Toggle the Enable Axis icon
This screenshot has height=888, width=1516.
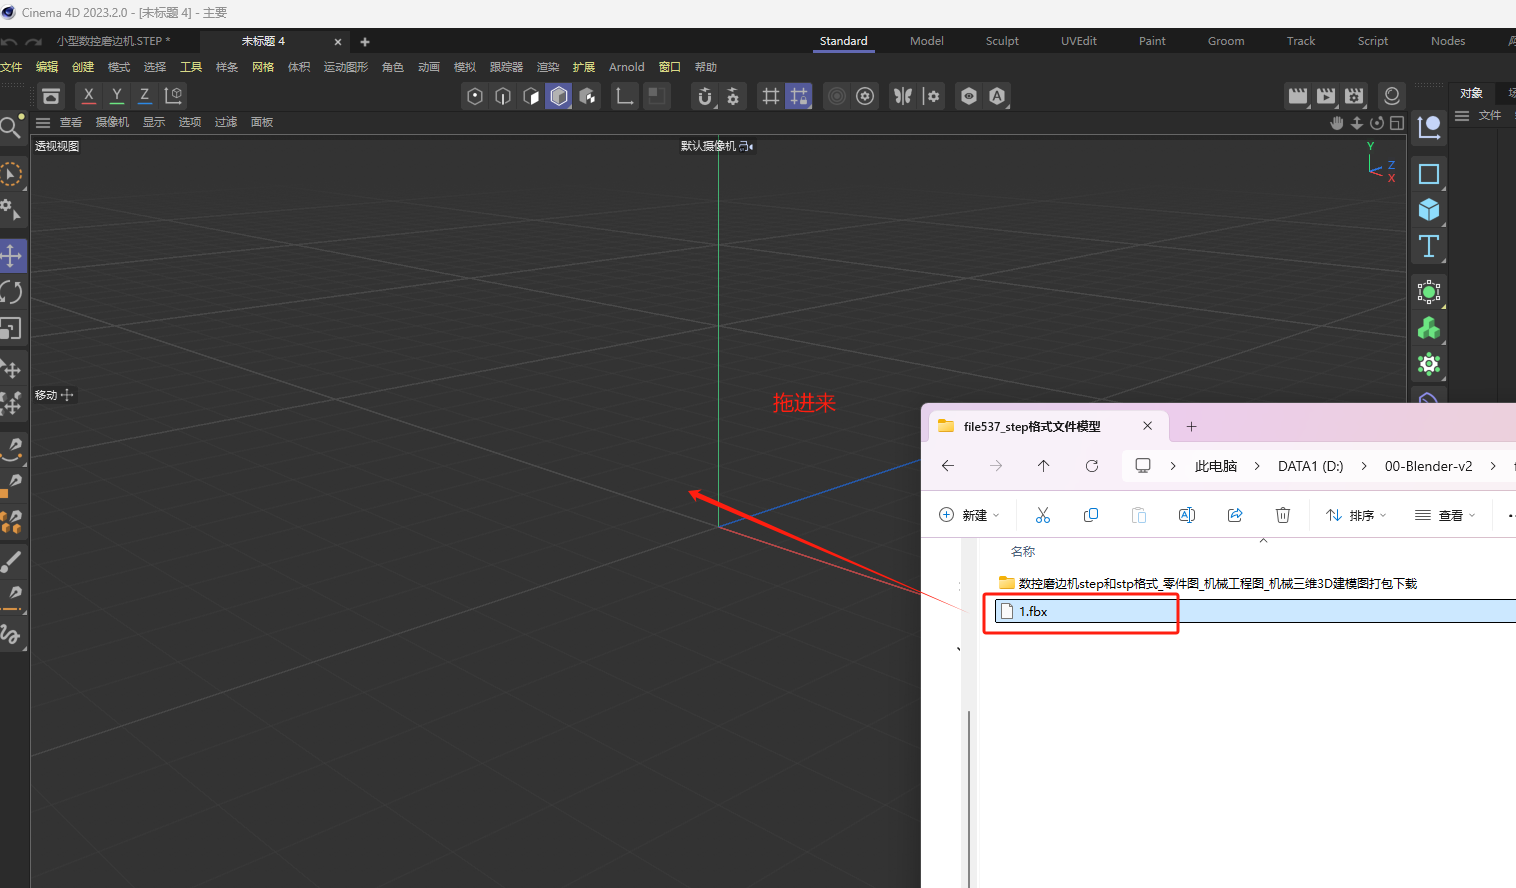coord(625,96)
